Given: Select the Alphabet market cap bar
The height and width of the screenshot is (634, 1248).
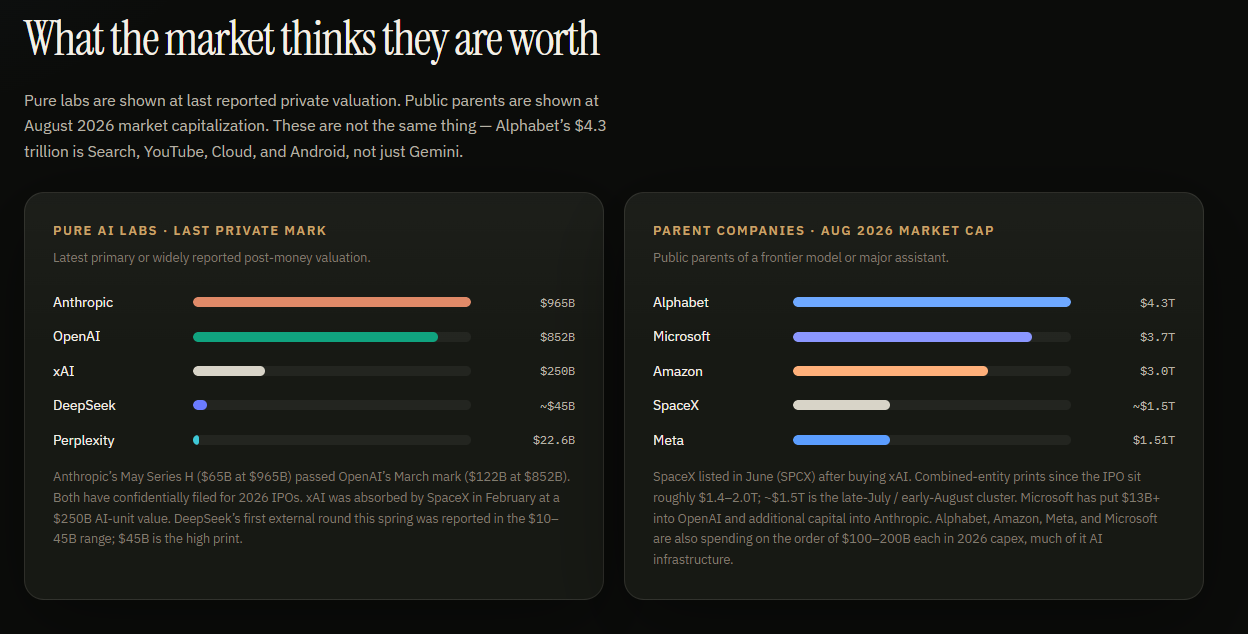Looking at the screenshot, I should click(x=932, y=302).
